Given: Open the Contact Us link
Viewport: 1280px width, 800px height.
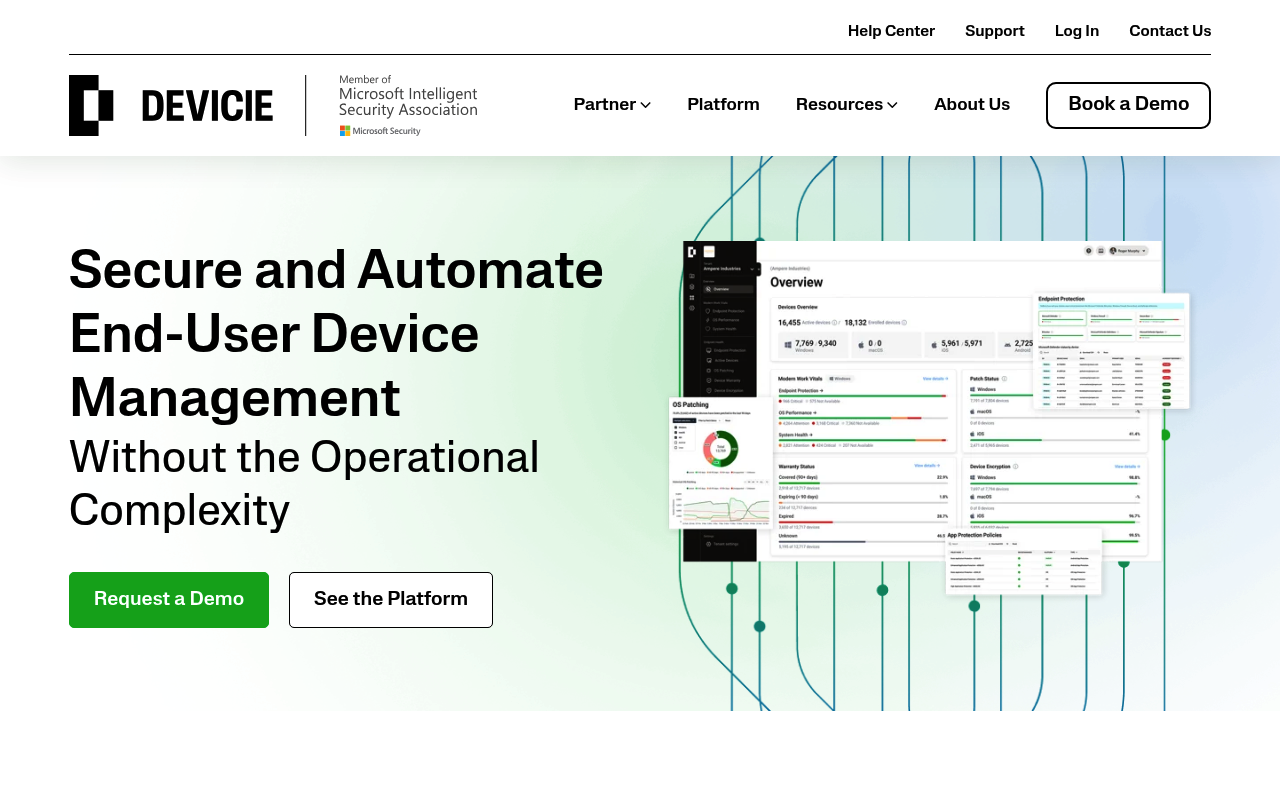Looking at the screenshot, I should coord(1170,31).
